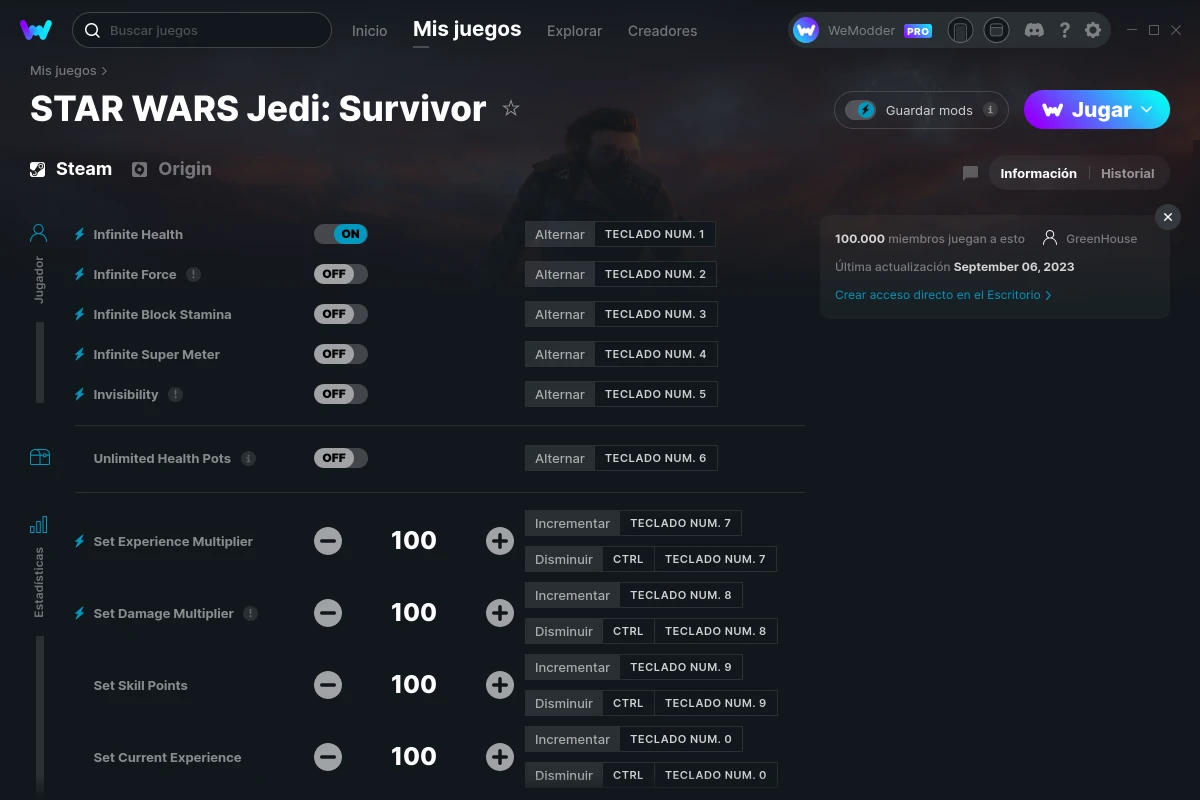Enable the Invisibility toggle

click(x=341, y=394)
